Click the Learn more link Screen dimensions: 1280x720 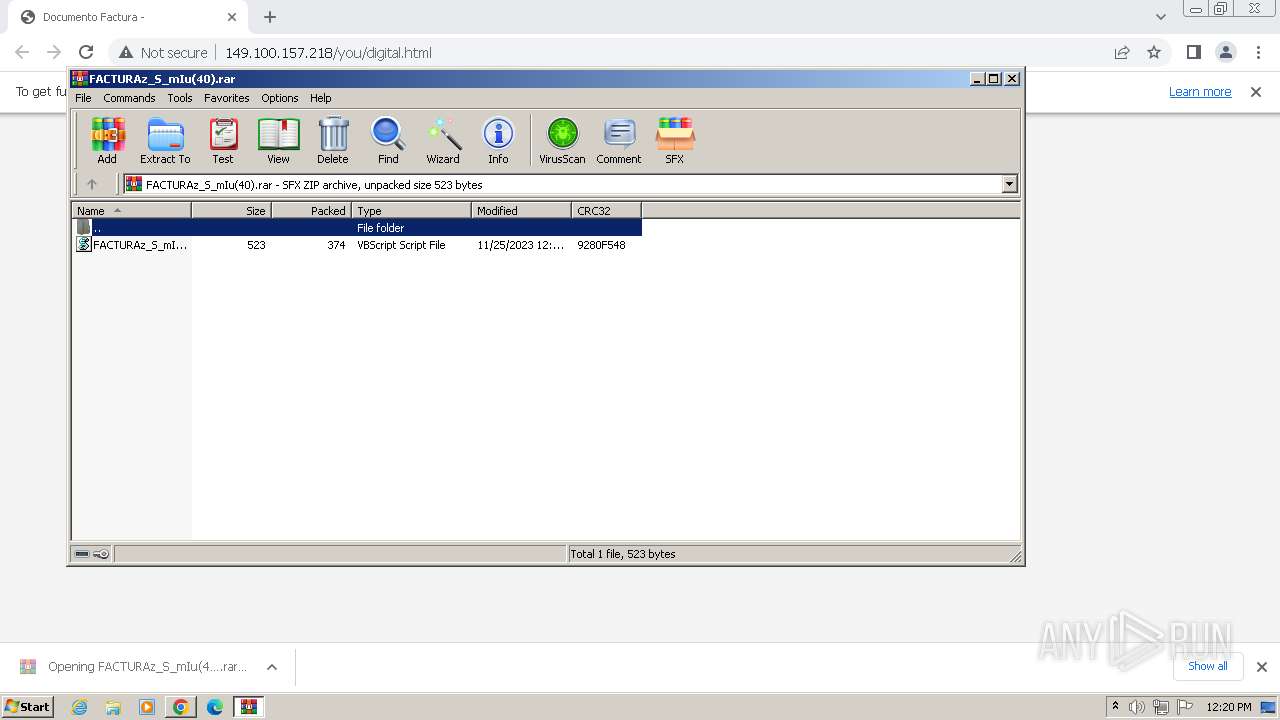coord(1200,91)
